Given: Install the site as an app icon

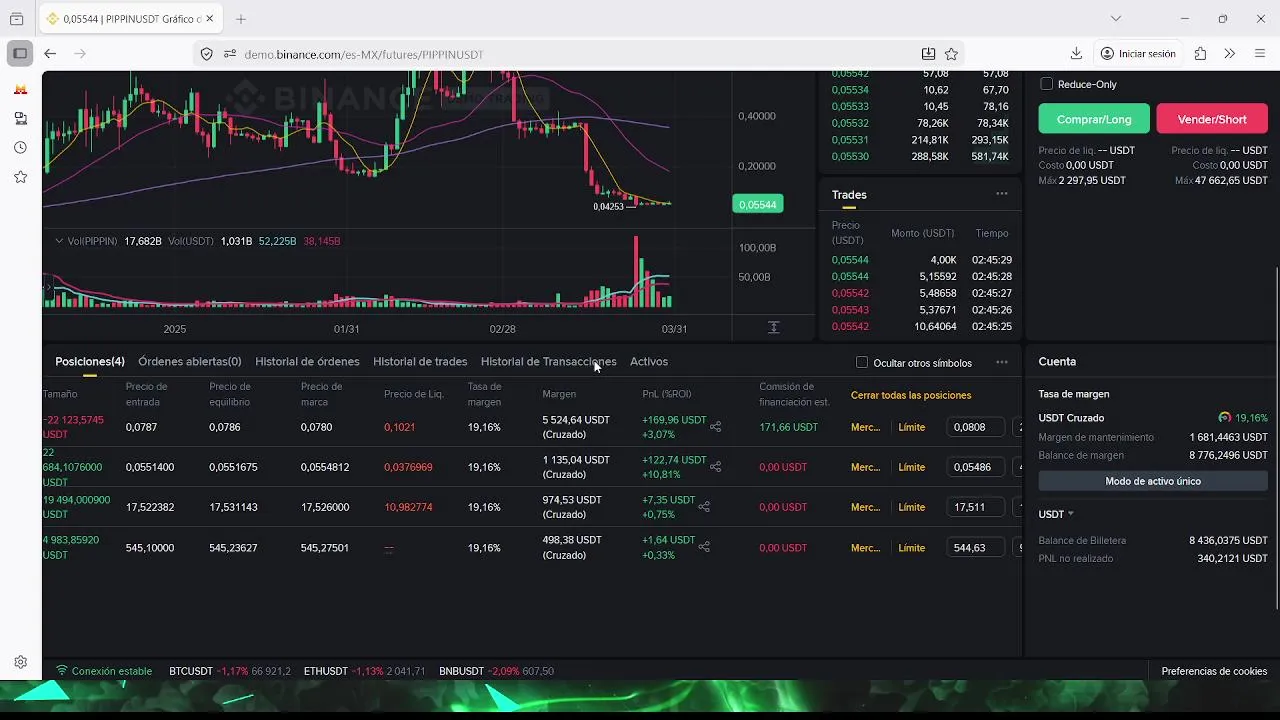Looking at the screenshot, I should [x=928, y=54].
